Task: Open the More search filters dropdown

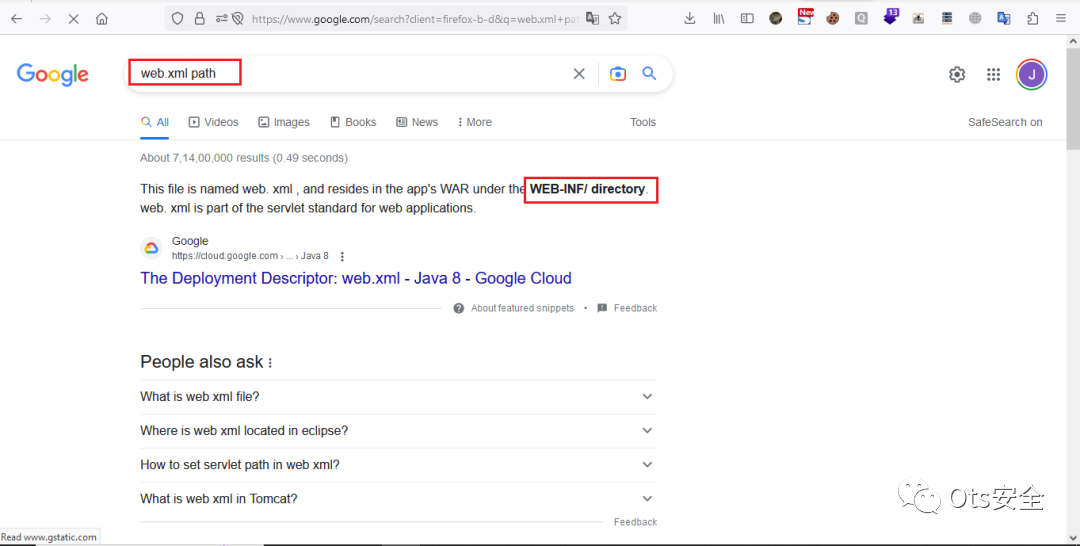Action: coord(475,122)
